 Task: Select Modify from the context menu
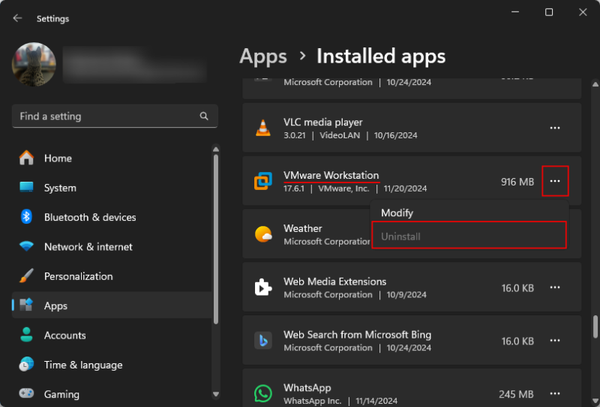click(397, 213)
